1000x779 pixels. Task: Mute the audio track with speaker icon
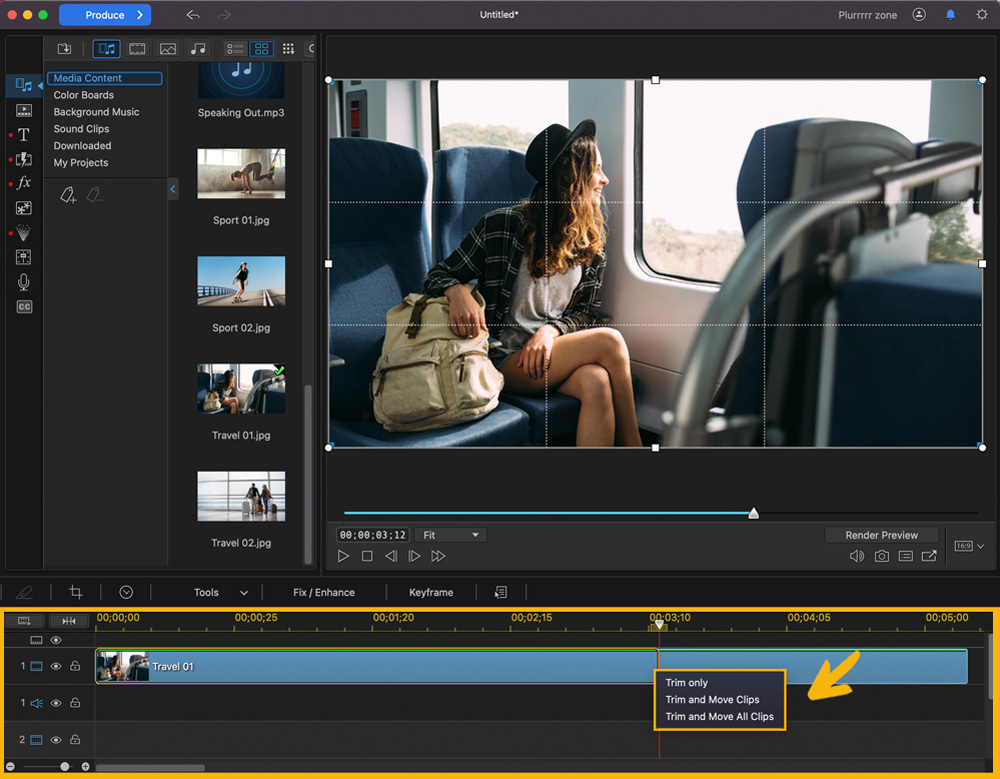point(37,704)
